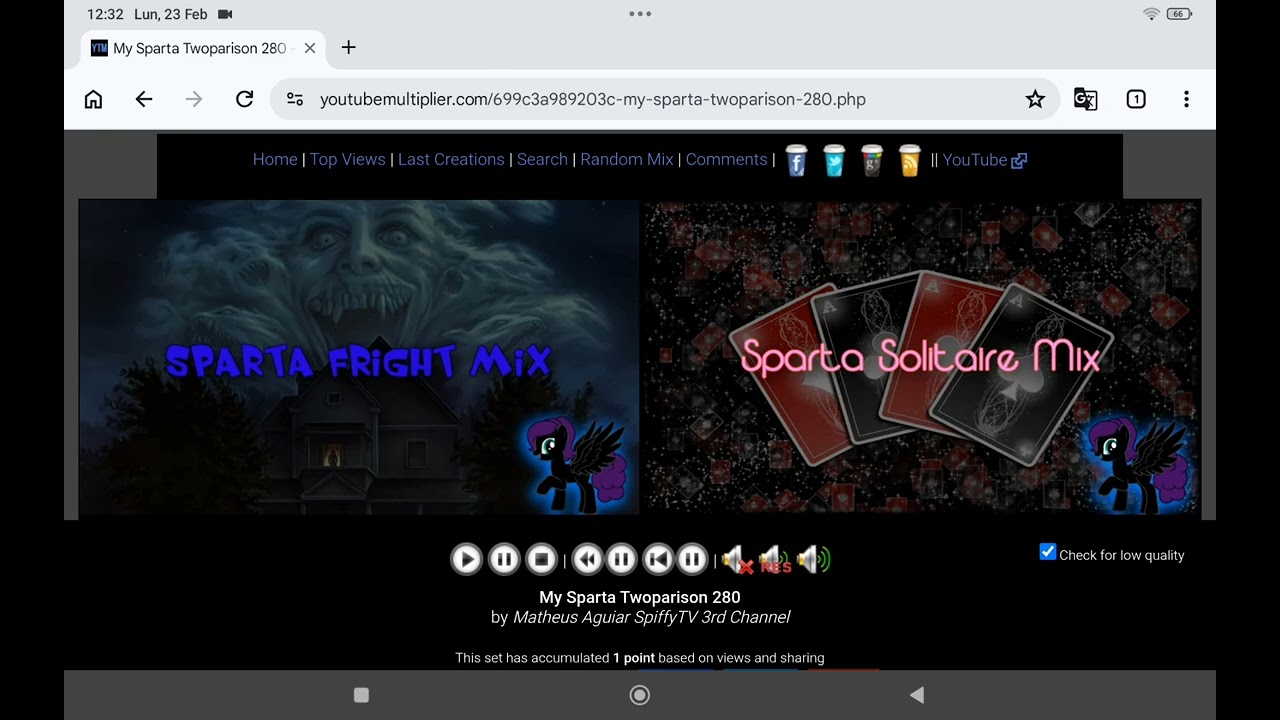This screenshot has width=1280, height=720.
Task: Click the '1 point' accumulated text
Action: [x=634, y=658]
